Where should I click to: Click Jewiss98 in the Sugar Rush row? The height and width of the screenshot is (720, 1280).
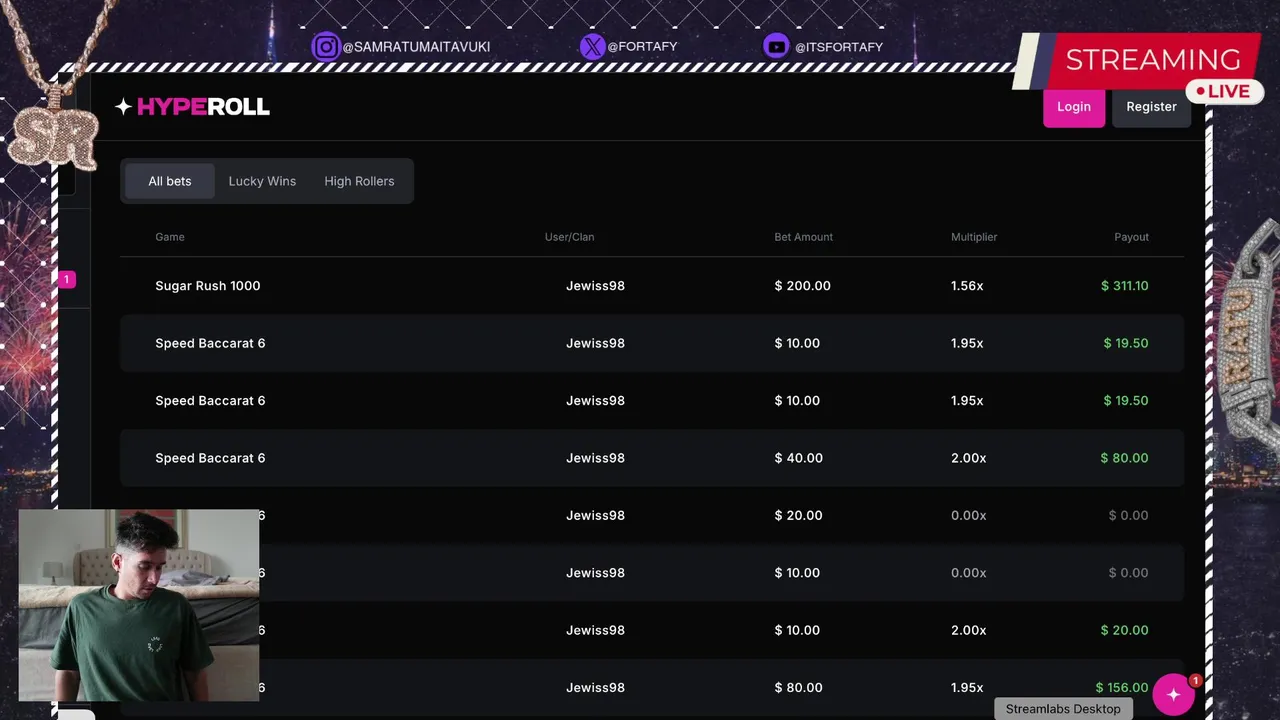coord(595,286)
